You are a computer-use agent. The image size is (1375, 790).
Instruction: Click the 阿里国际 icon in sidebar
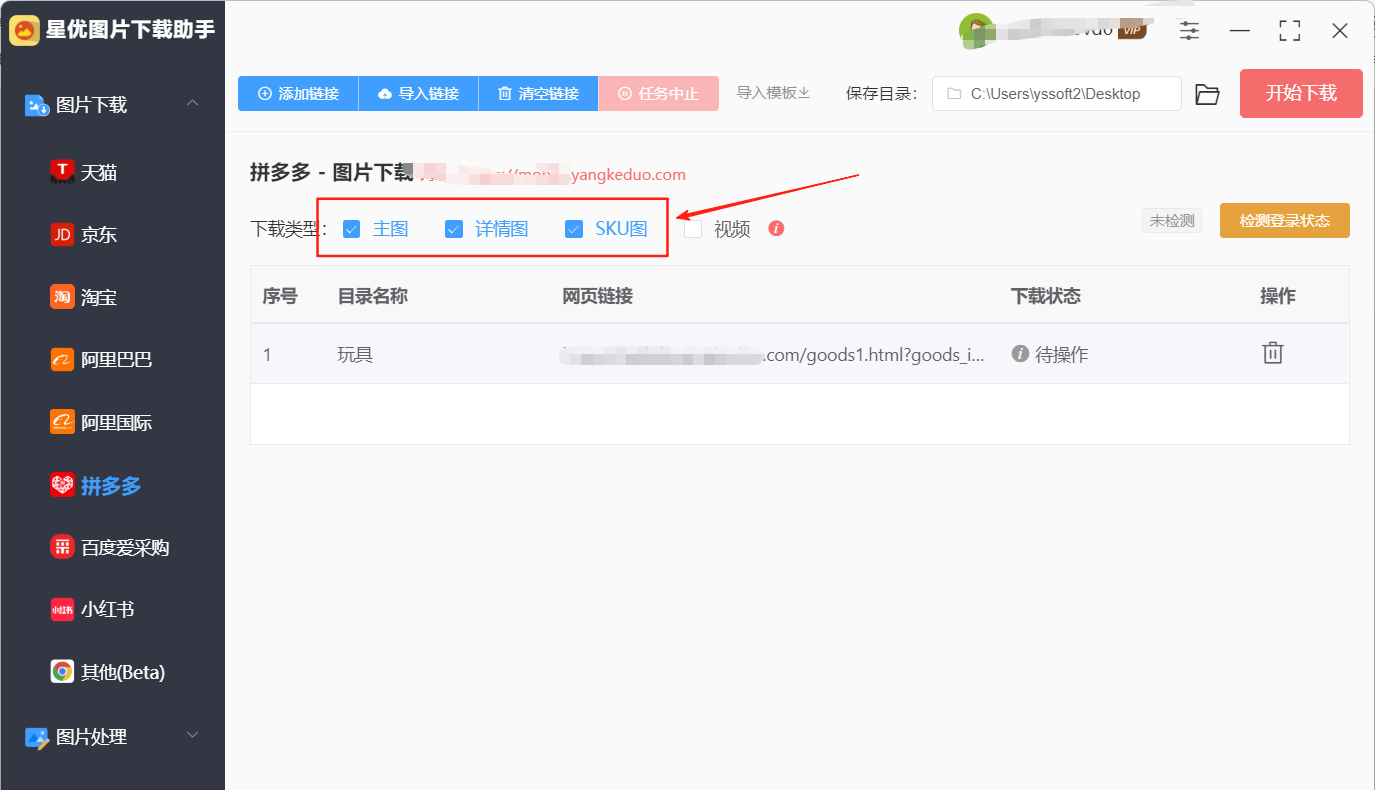(62, 422)
